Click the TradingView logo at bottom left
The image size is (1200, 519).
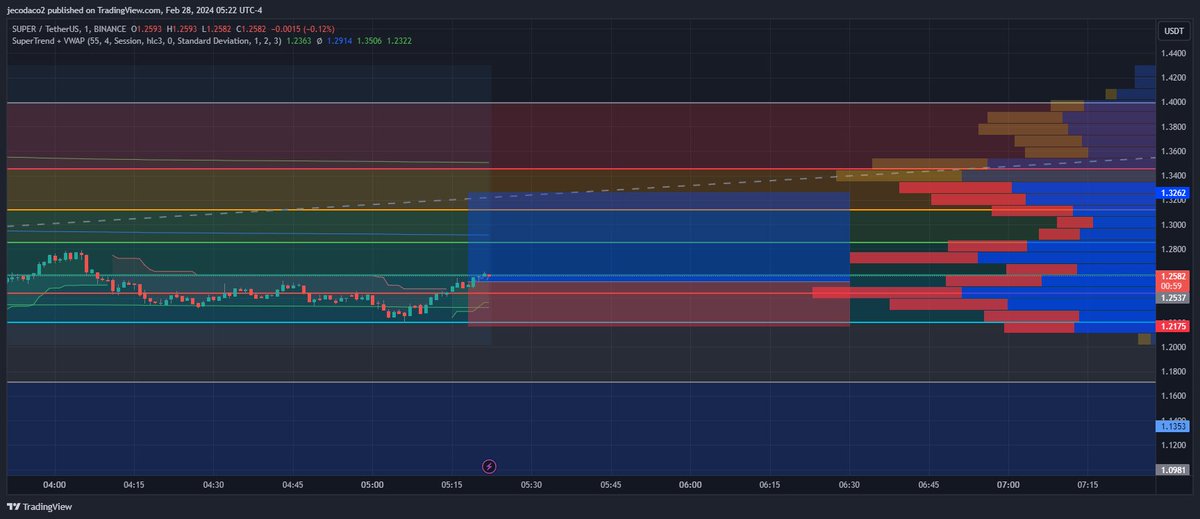[40, 506]
